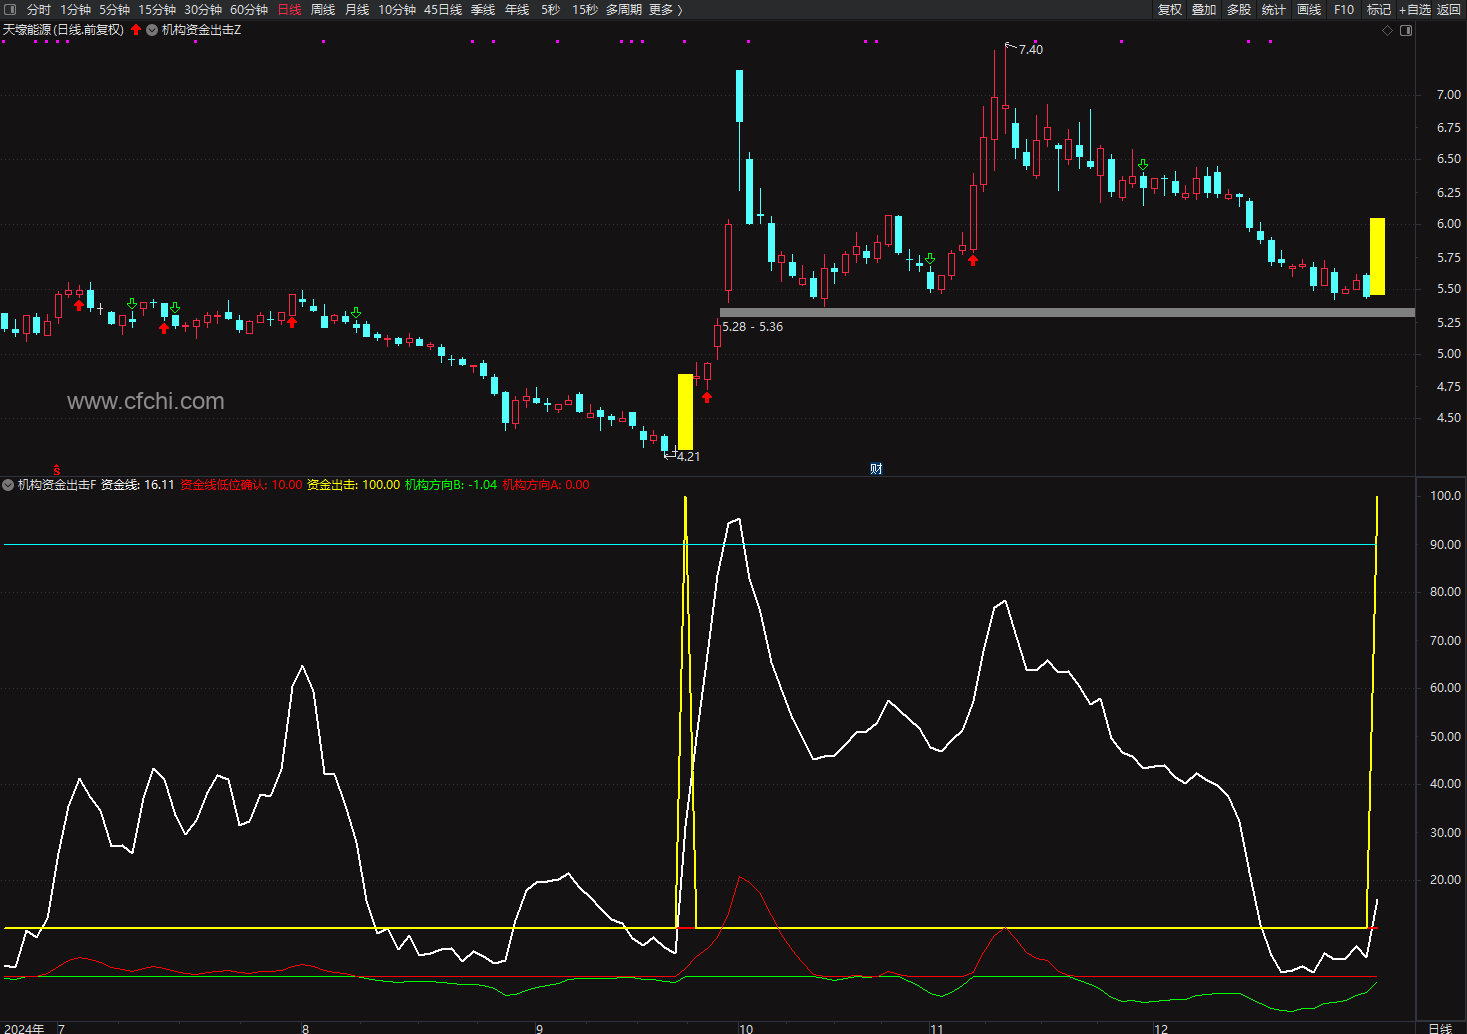Open 多股 multi-stock view
The width and height of the screenshot is (1467, 1034).
pyautogui.click(x=1239, y=9)
